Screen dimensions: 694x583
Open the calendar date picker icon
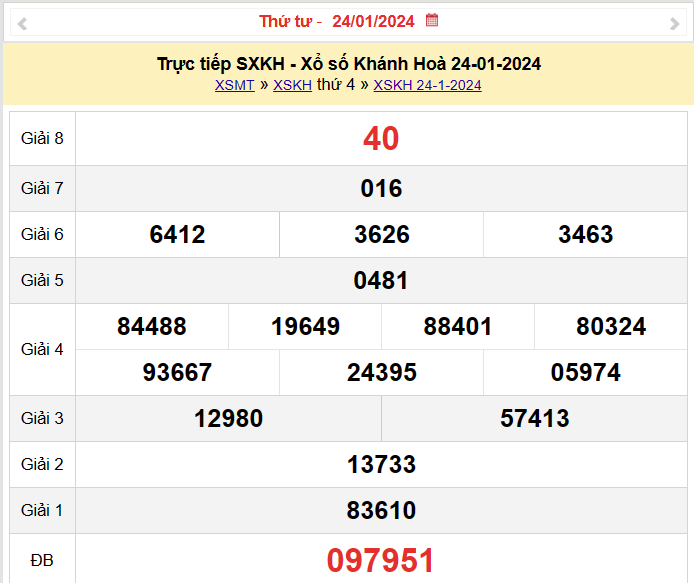432,20
